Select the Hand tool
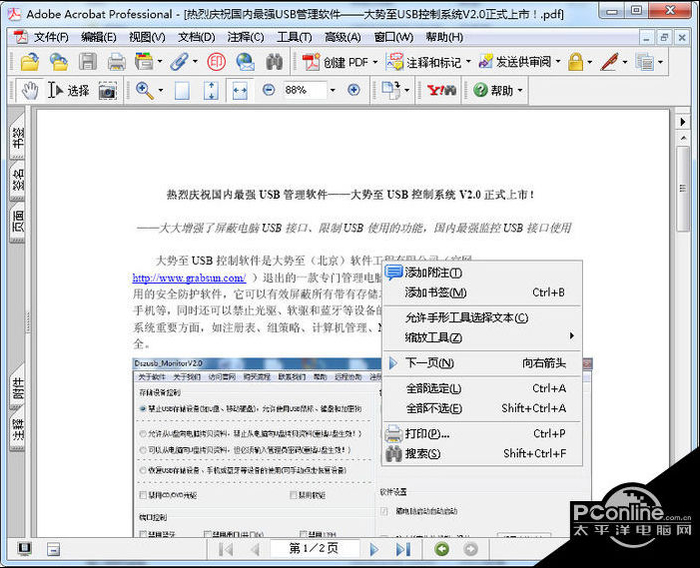Image resolution: width=700 pixels, height=568 pixels. pos(30,90)
